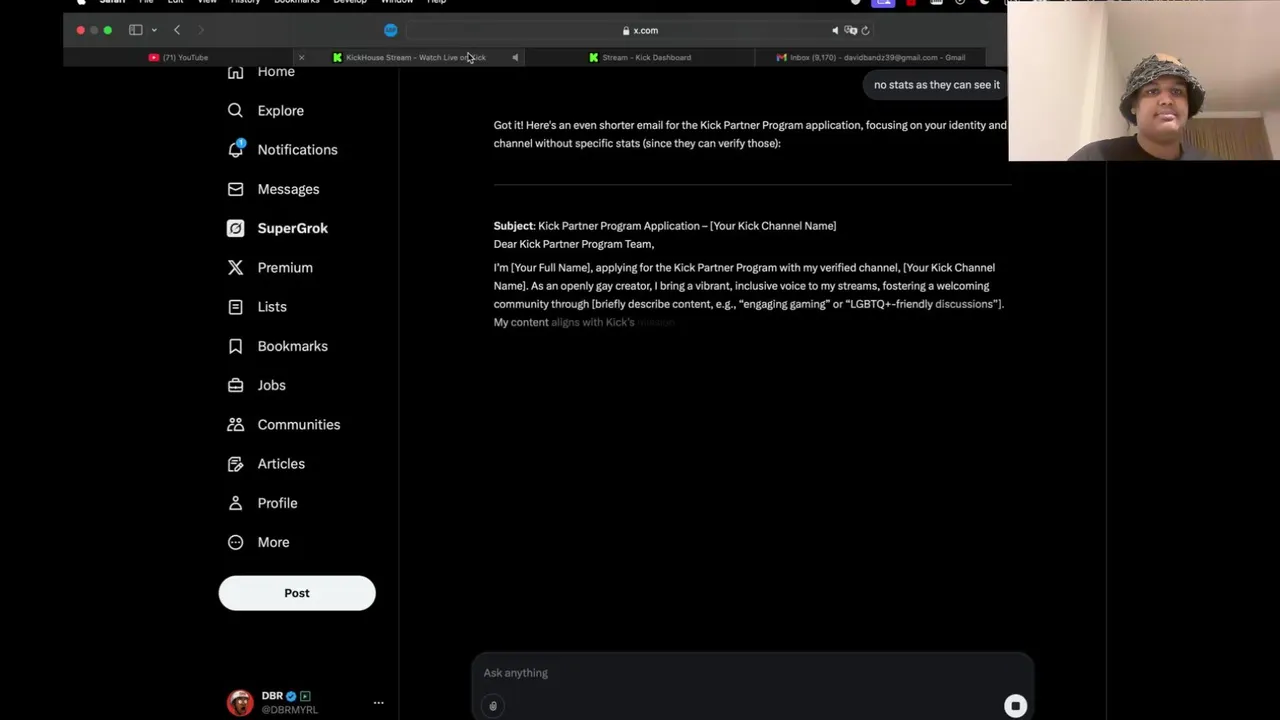Image resolution: width=1280 pixels, height=720 pixels.
Task: Open the Explore link
Action: pyautogui.click(x=280, y=111)
